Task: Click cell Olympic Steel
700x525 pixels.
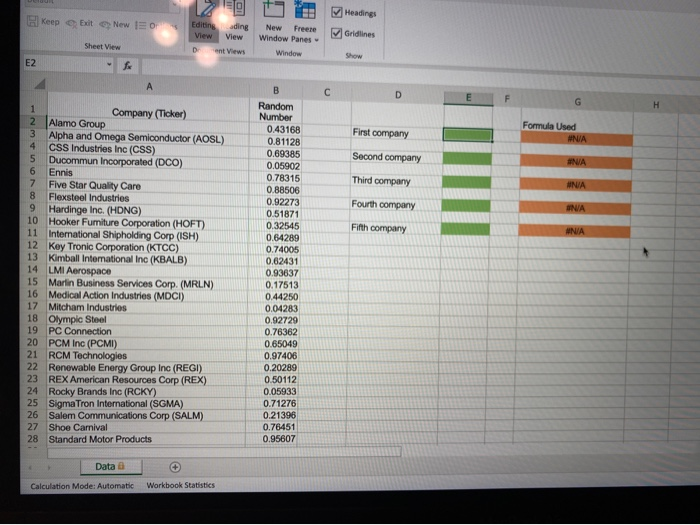Action: [146, 319]
